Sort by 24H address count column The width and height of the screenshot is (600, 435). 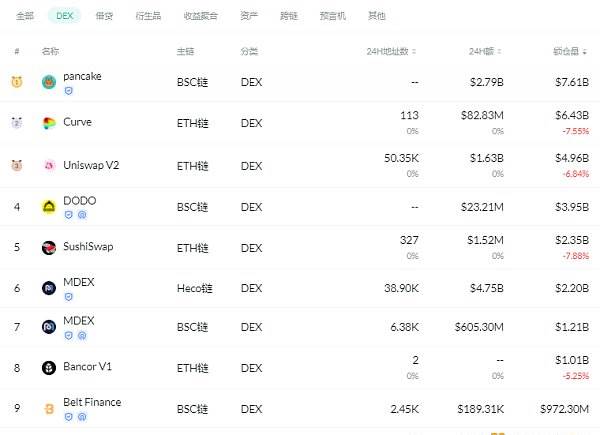(x=391, y=51)
